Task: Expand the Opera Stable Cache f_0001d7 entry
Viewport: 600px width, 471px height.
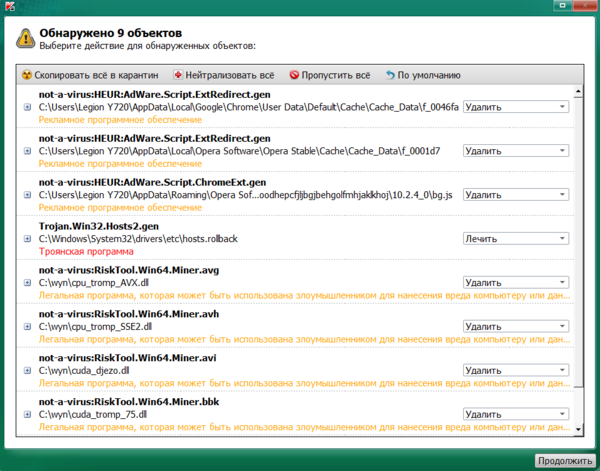Action: (27, 151)
